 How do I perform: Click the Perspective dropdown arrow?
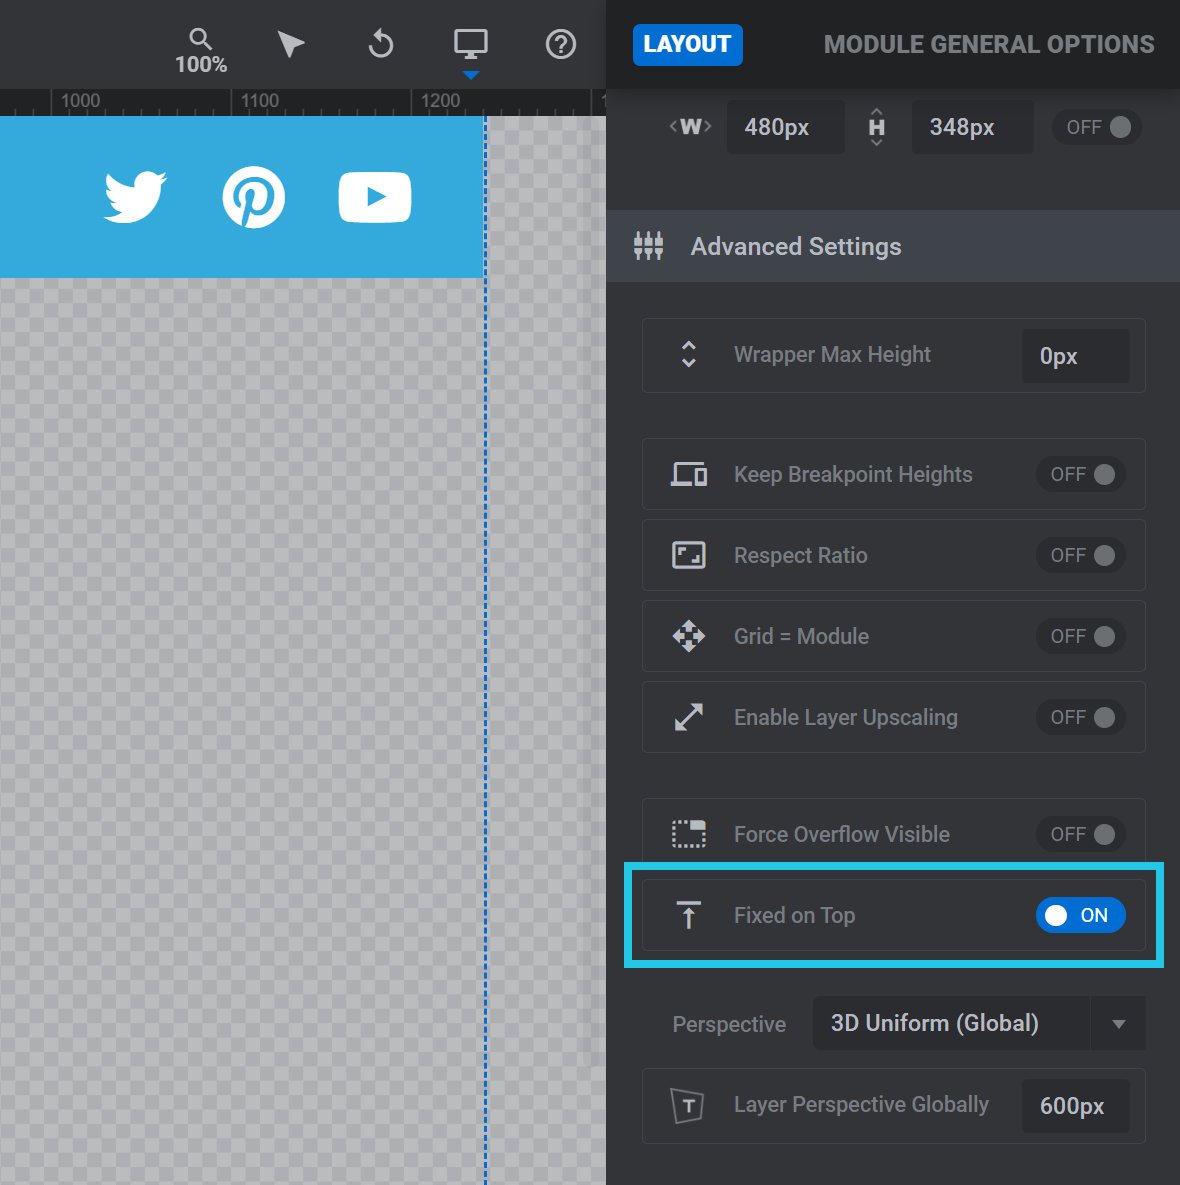pyautogui.click(x=1119, y=1024)
